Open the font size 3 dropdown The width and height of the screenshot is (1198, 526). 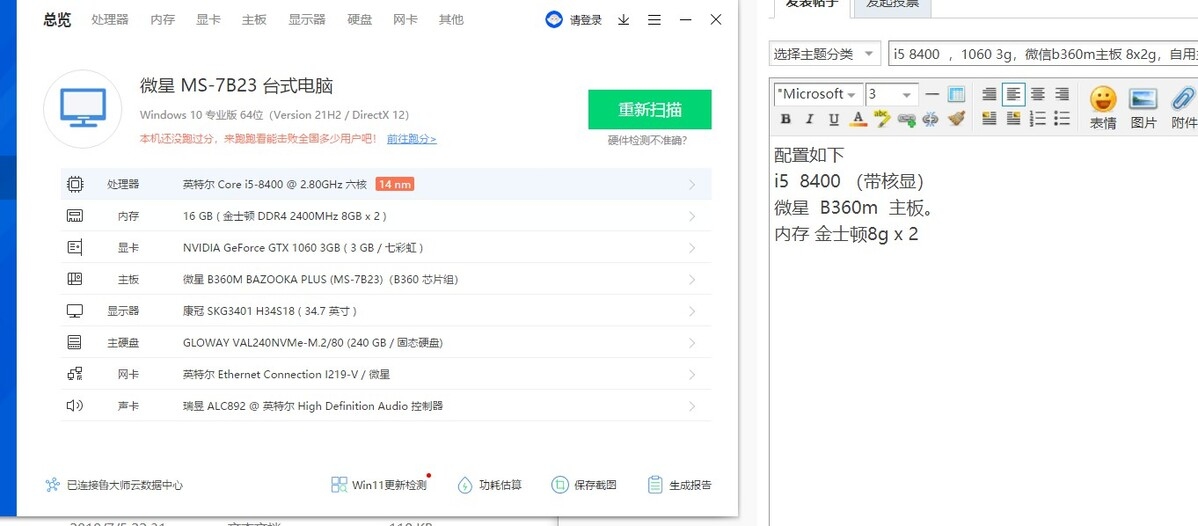pyautogui.click(x=891, y=94)
